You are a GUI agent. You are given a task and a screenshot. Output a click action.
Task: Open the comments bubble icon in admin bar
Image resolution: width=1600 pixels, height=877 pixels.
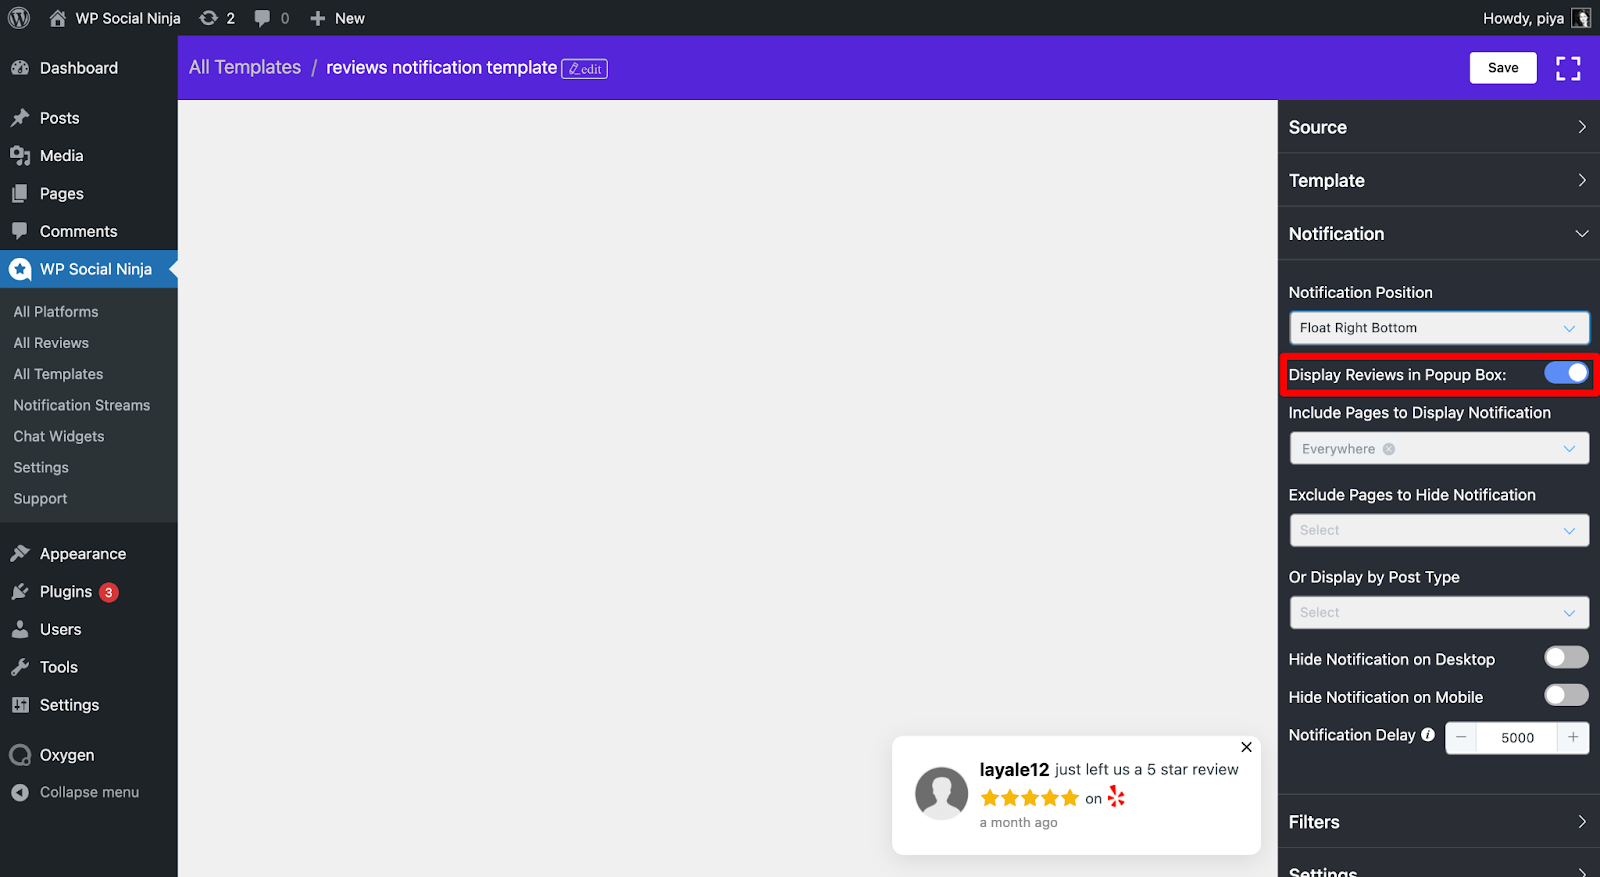coord(262,18)
